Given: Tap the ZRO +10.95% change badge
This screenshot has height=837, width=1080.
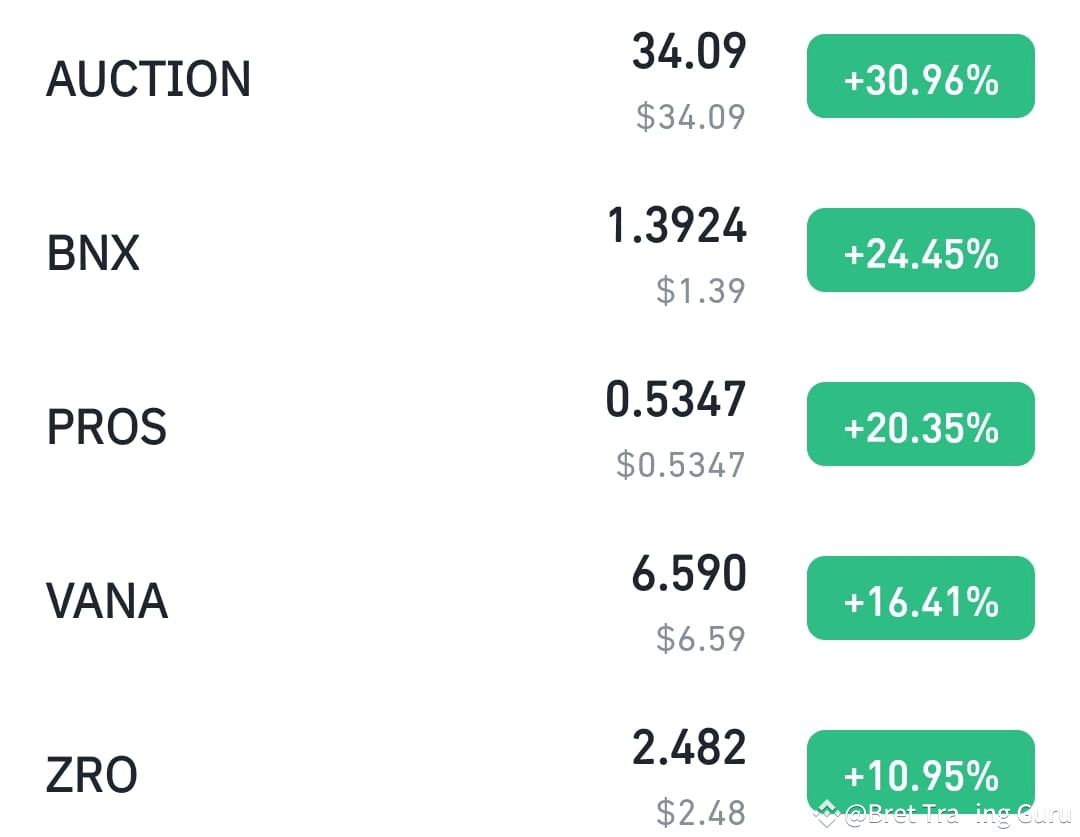Looking at the screenshot, I should pos(920,773).
